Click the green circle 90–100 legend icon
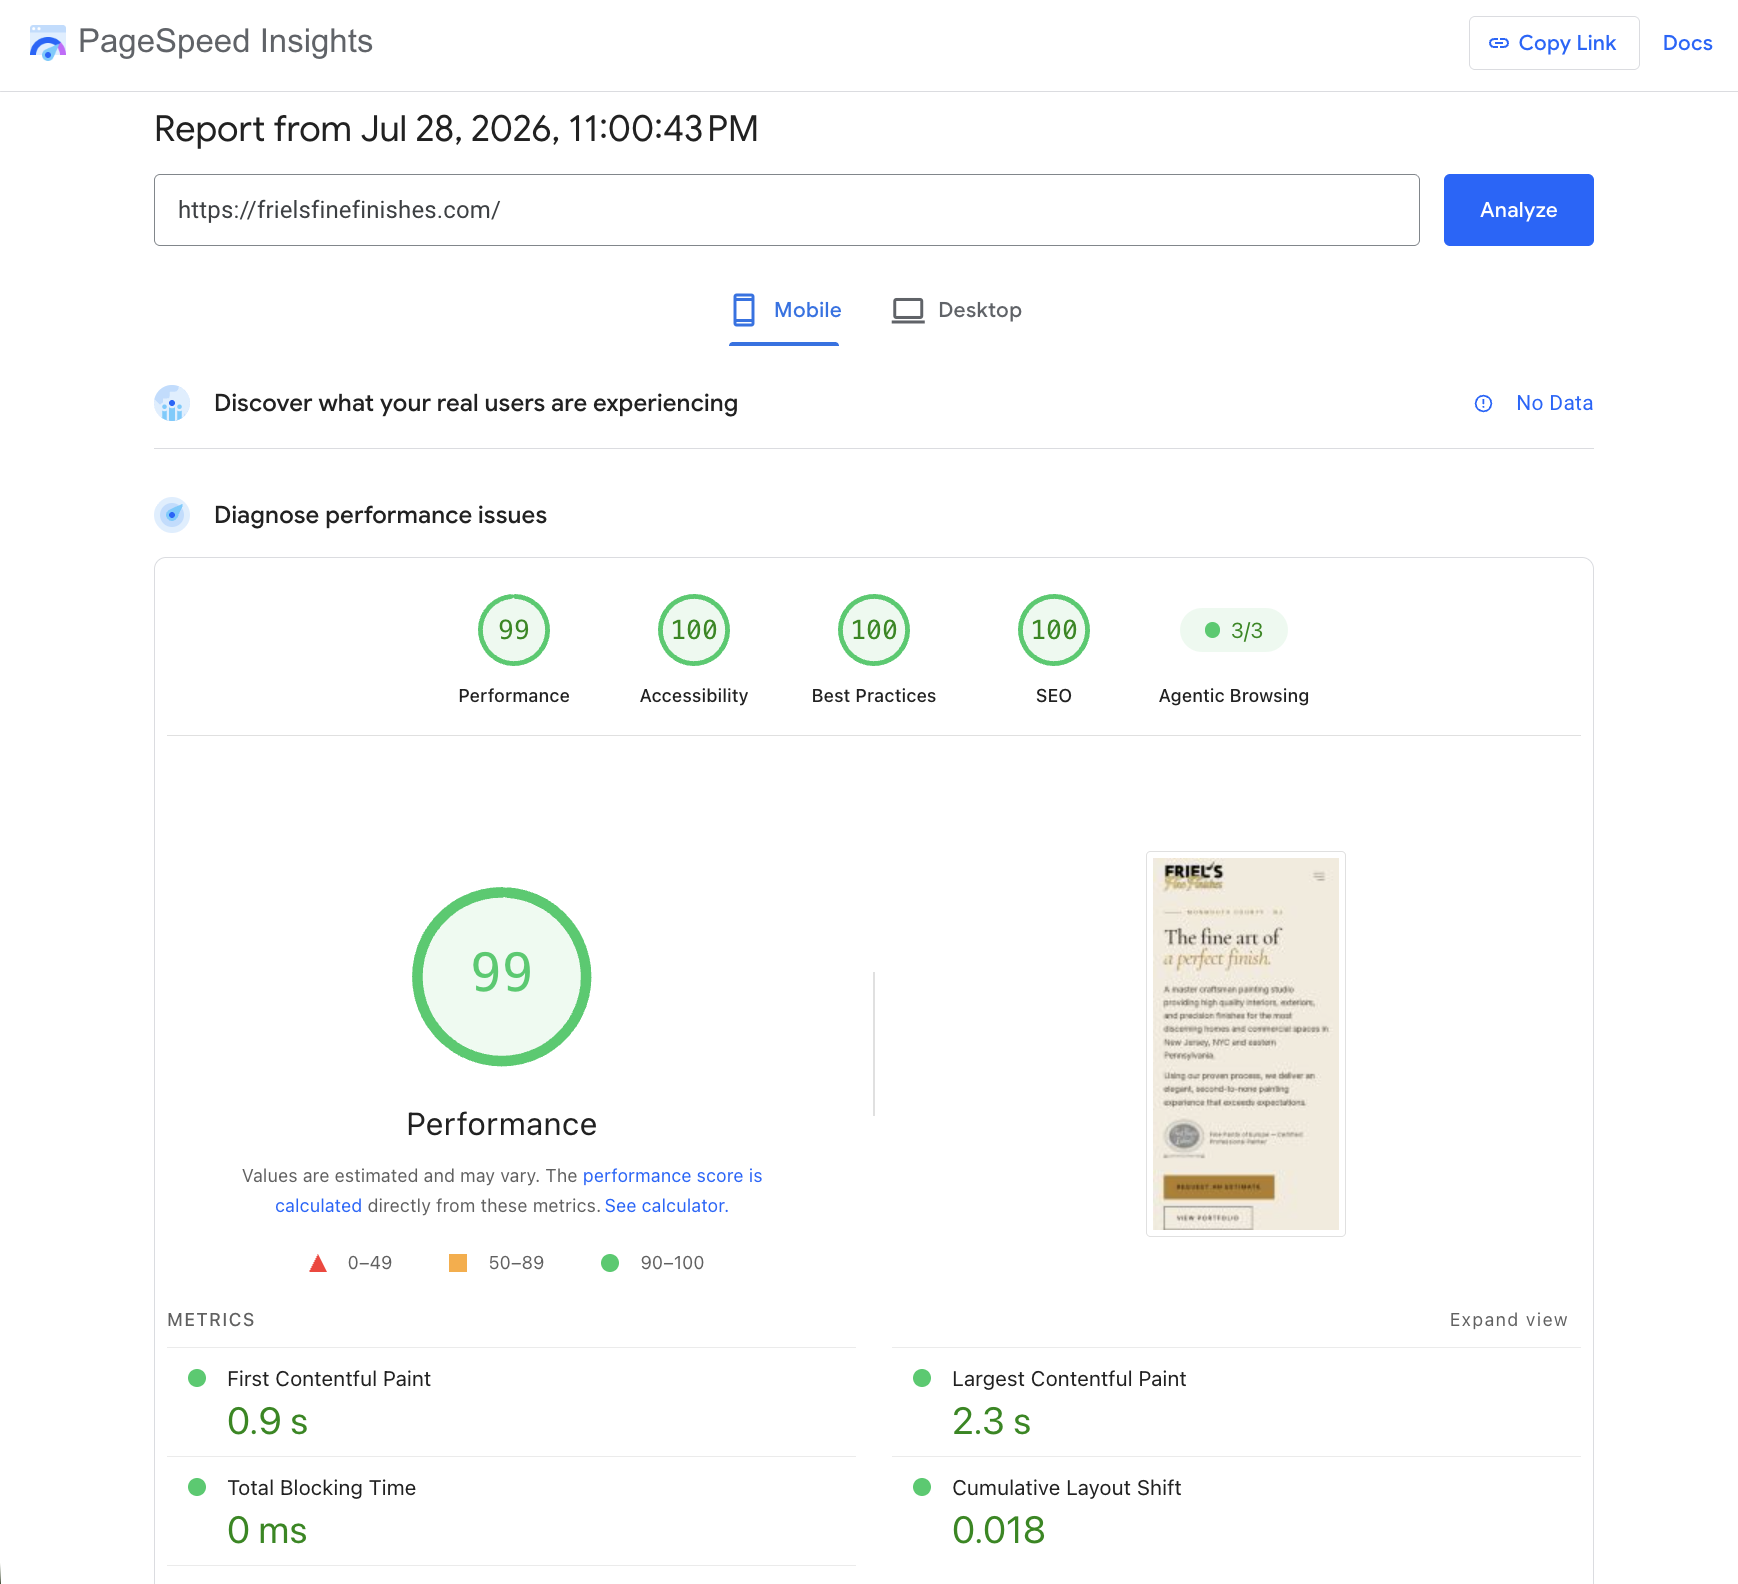The image size is (1738, 1584). tap(610, 1263)
